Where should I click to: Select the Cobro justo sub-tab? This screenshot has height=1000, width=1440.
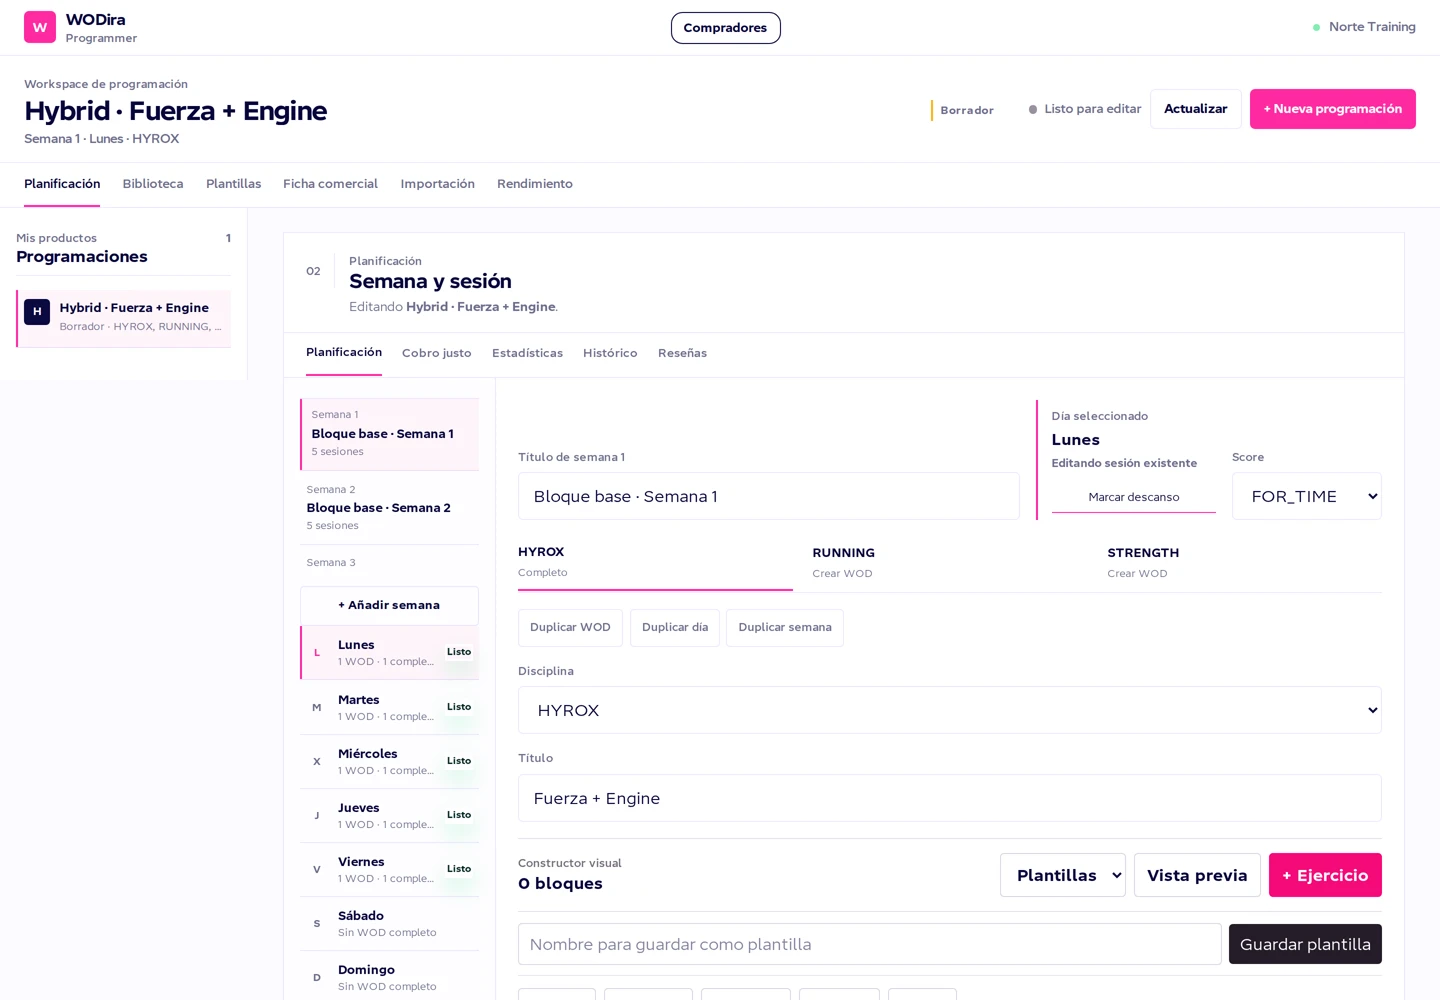click(436, 353)
